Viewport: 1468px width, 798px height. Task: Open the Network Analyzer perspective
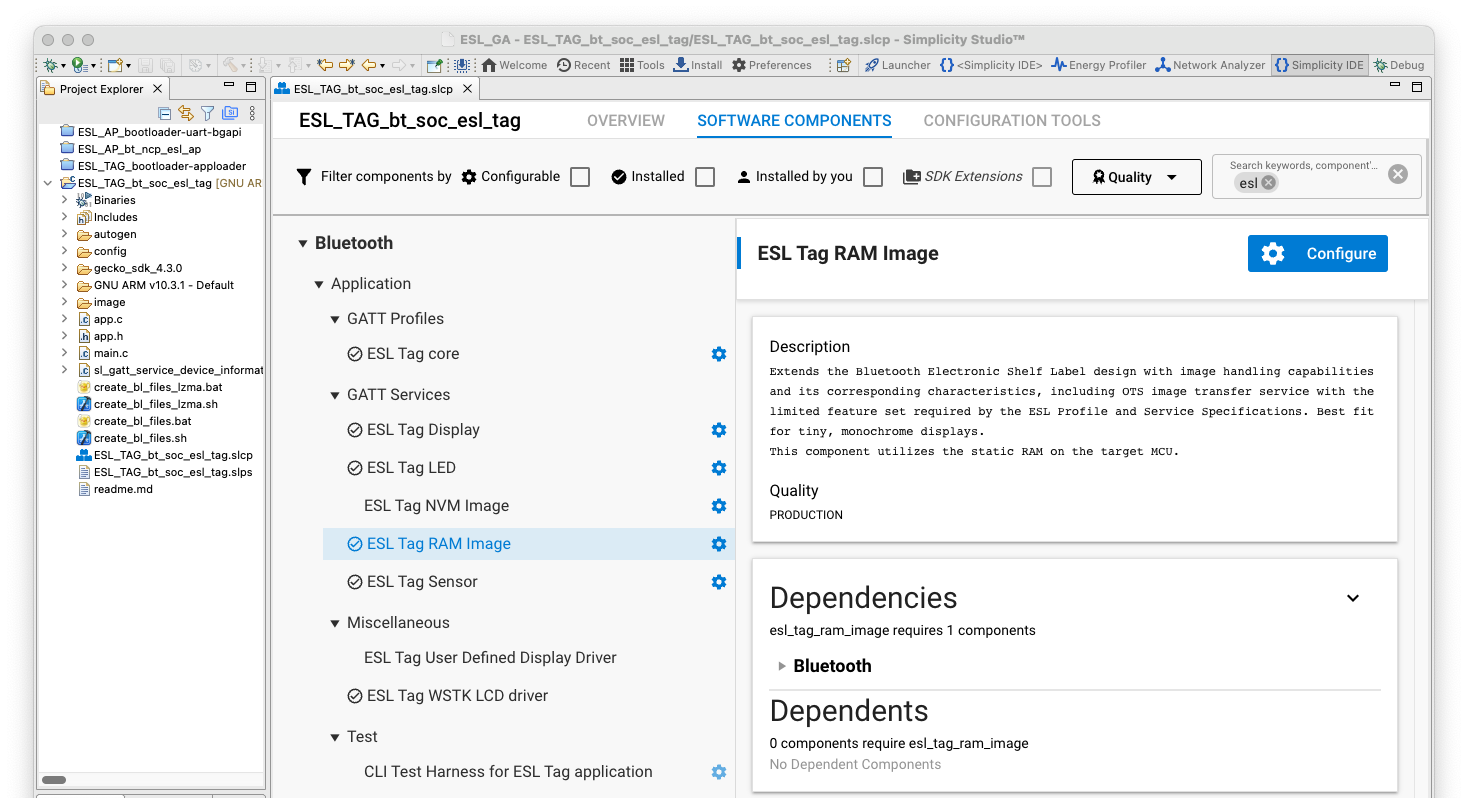[x=1210, y=65]
